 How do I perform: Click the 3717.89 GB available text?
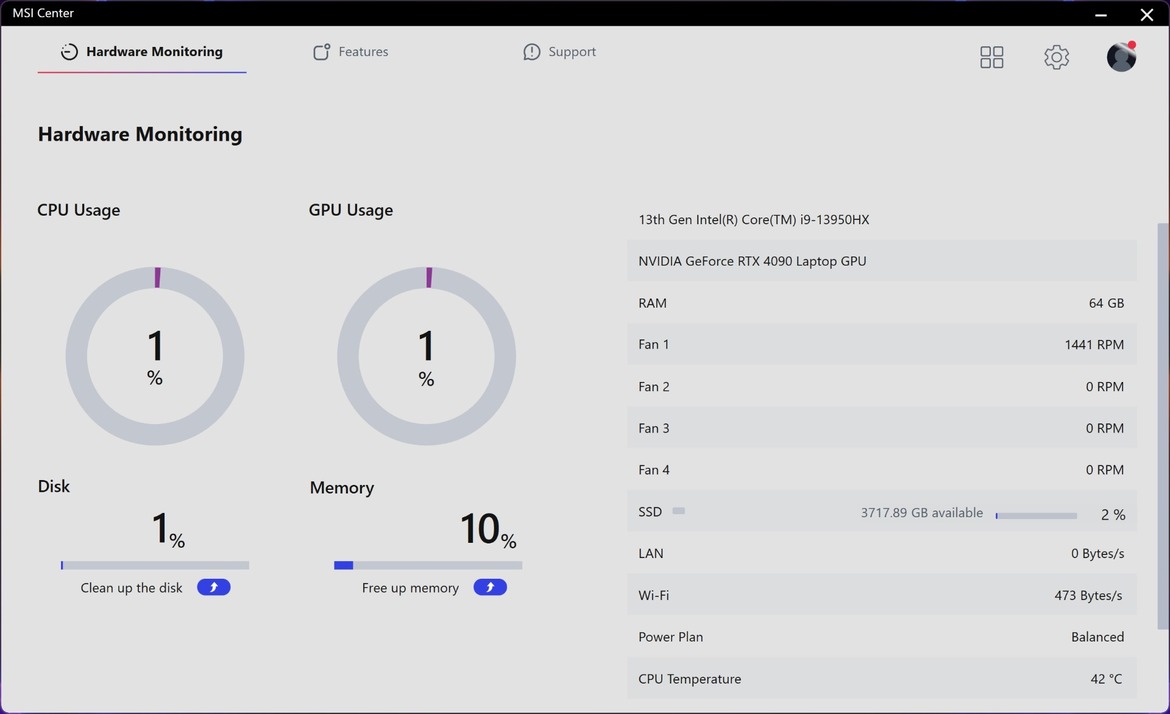tap(922, 513)
